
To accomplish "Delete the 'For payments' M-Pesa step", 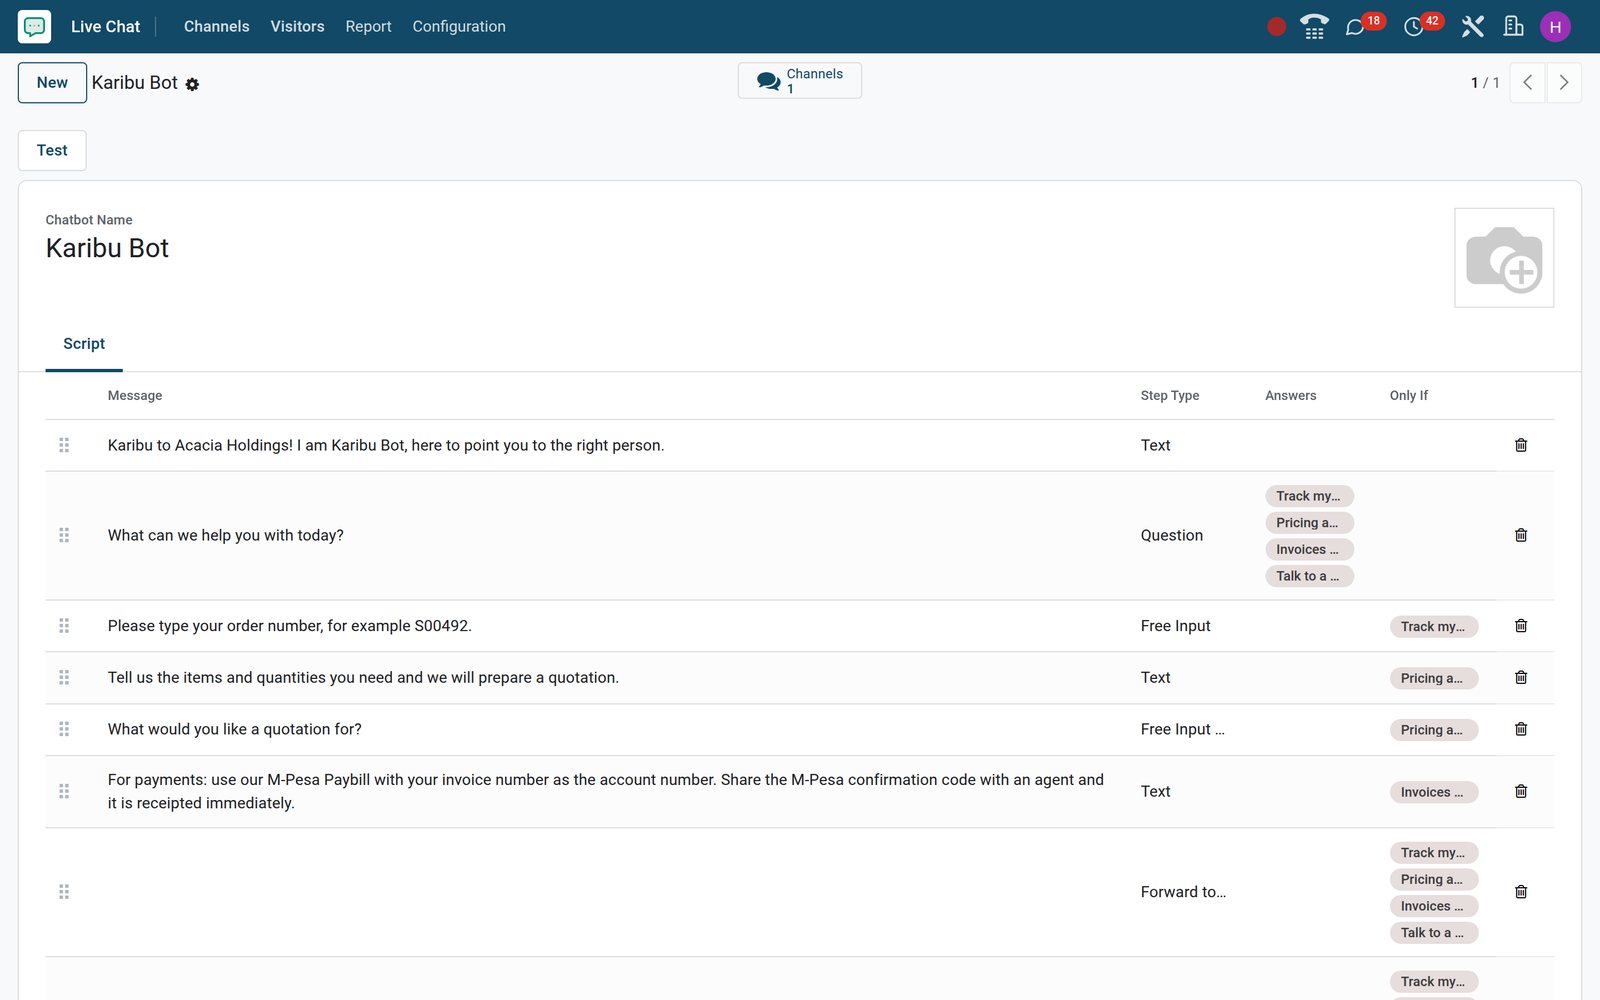I will coord(1521,791).
